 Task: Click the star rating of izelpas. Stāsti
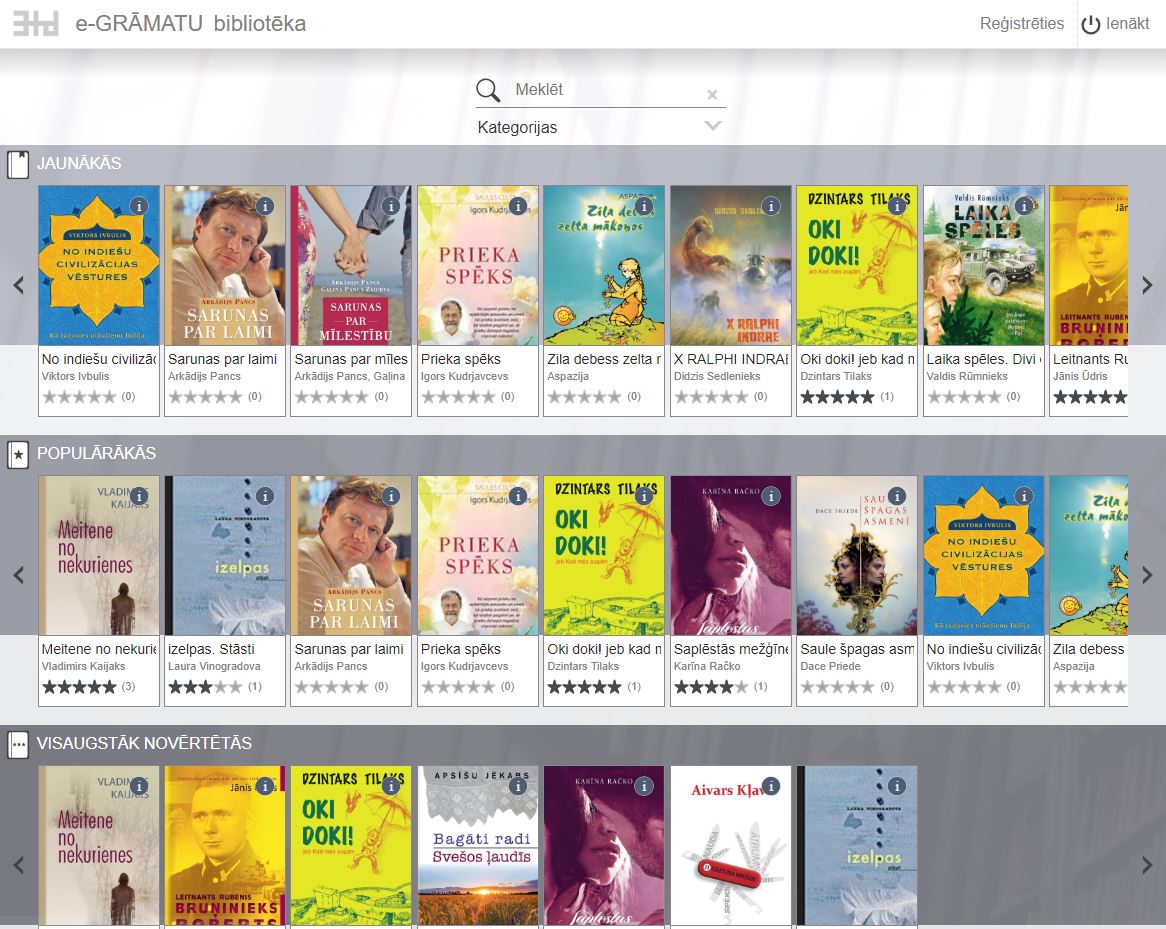coord(205,687)
